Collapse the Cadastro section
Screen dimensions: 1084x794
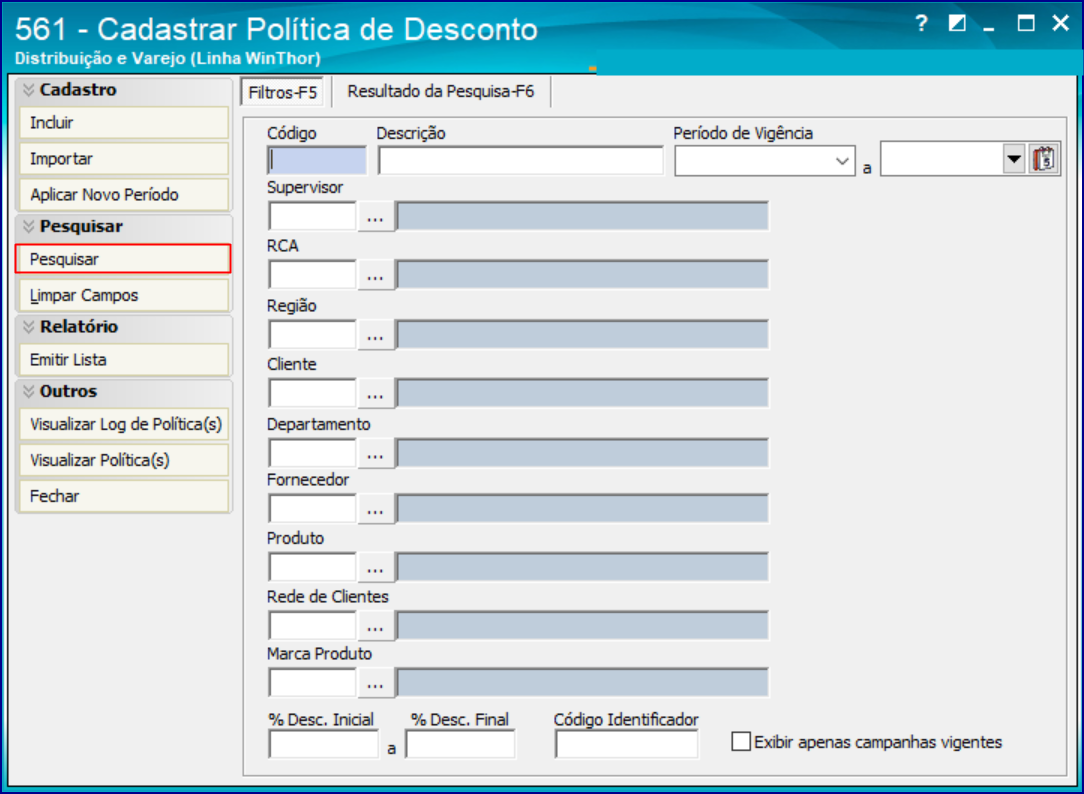point(28,90)
